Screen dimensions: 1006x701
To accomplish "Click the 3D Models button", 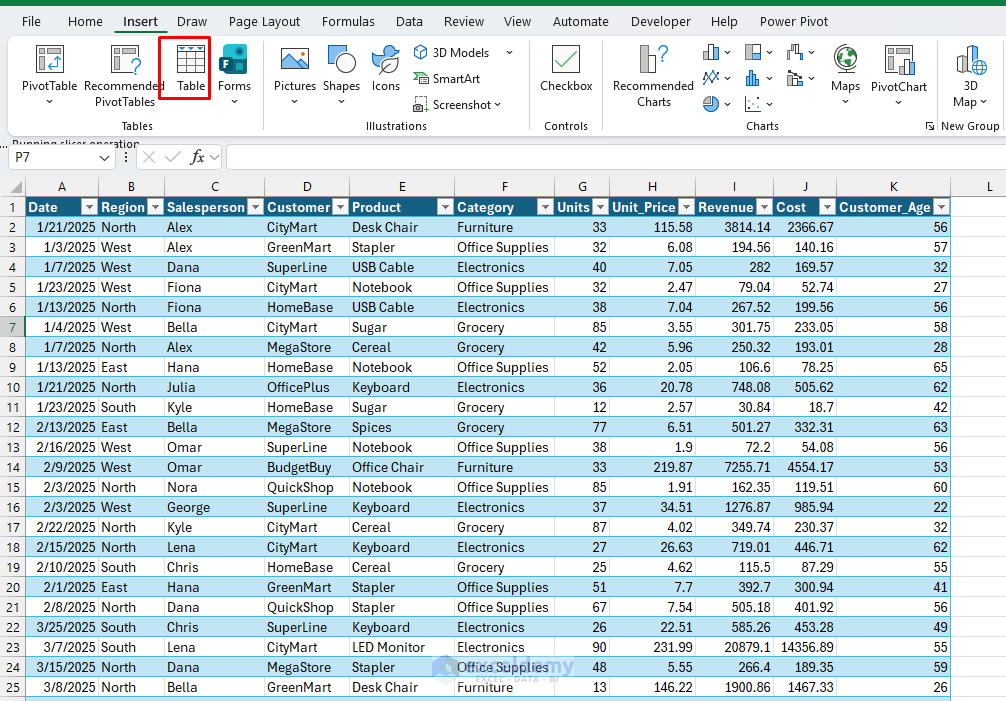I will (x=460, y=53).
